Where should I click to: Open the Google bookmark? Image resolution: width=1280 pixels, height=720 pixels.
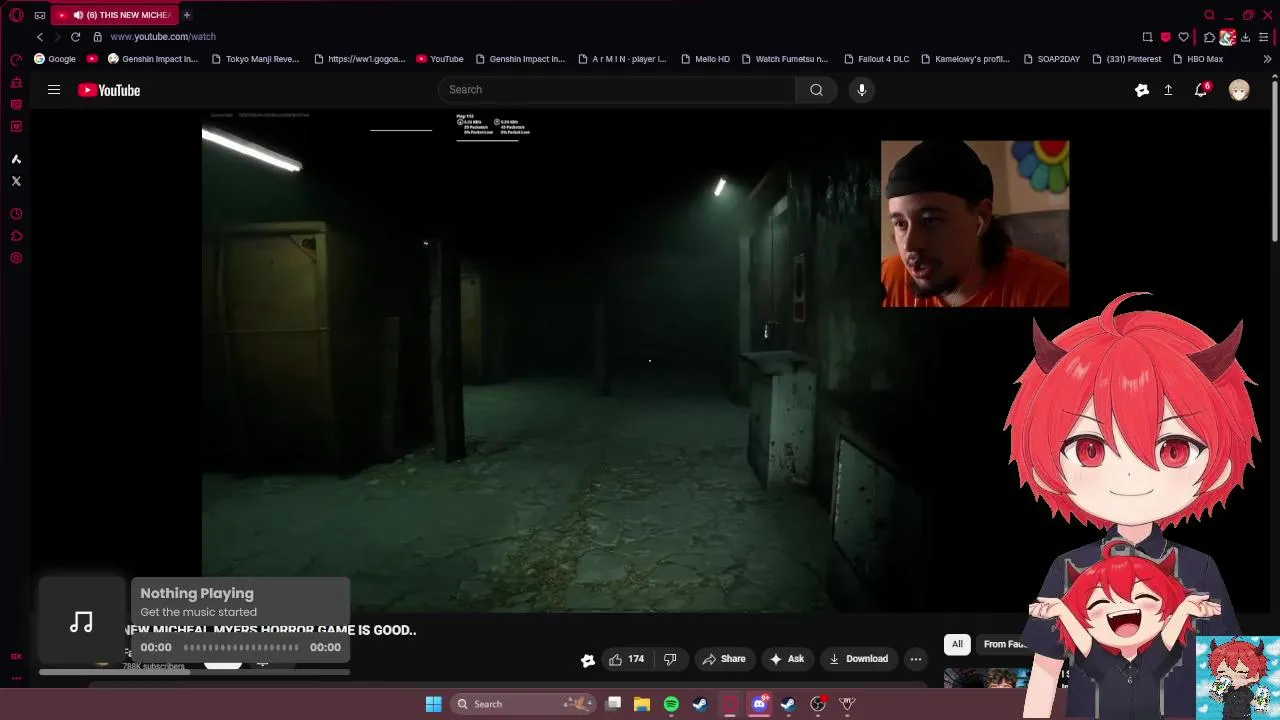55,59
